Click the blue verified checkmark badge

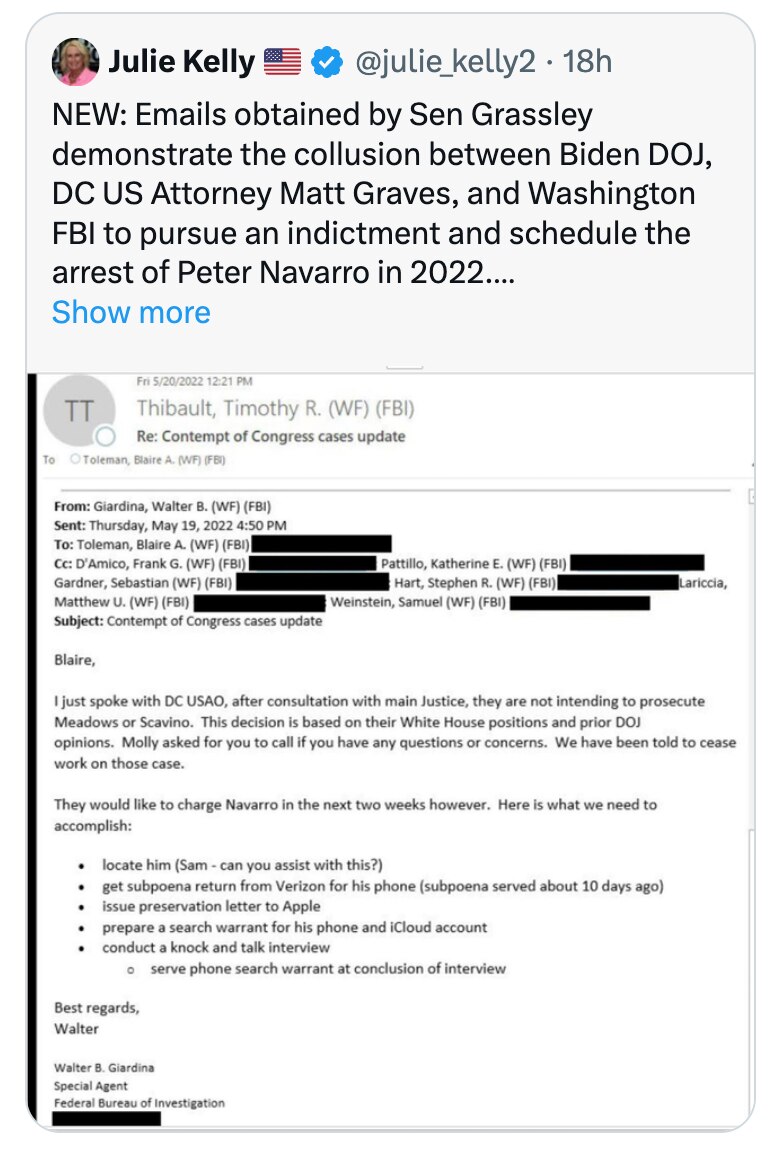(328, 61)
